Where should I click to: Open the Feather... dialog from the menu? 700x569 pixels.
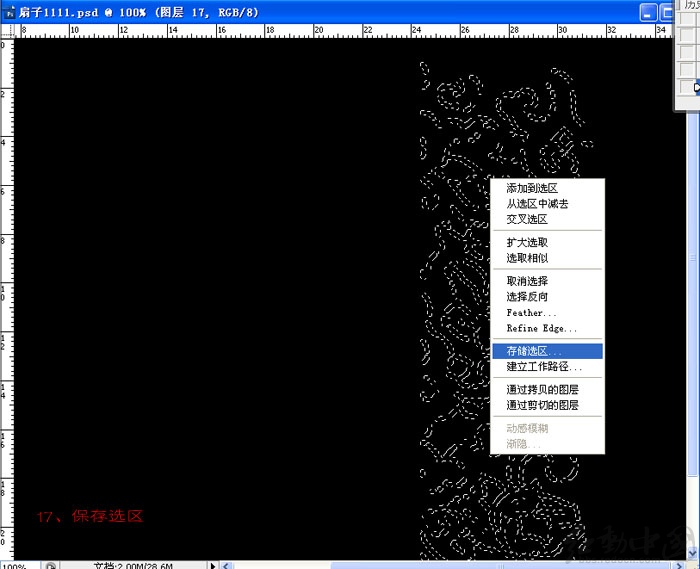[547, 312]
